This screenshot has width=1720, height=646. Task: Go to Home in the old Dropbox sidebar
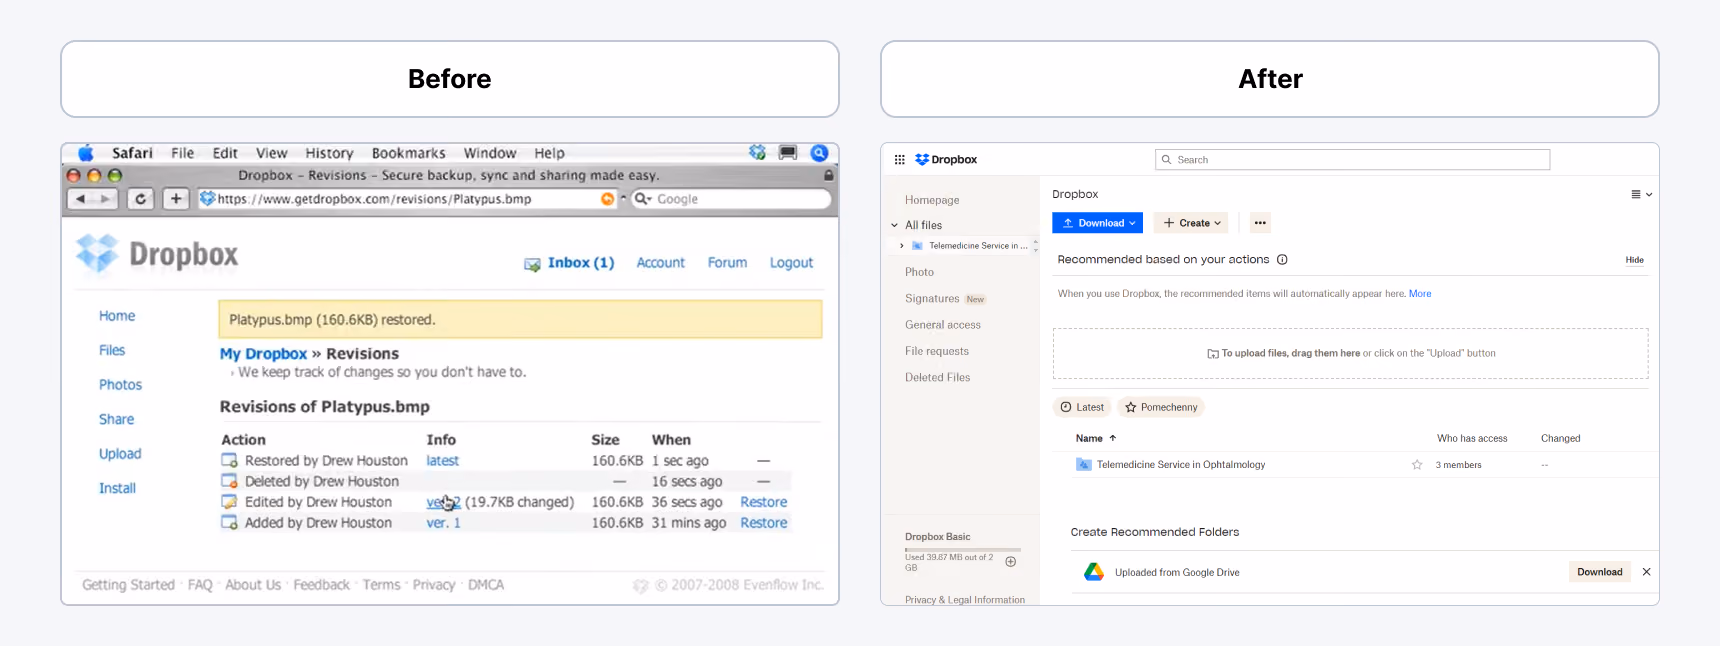[117, 316]
